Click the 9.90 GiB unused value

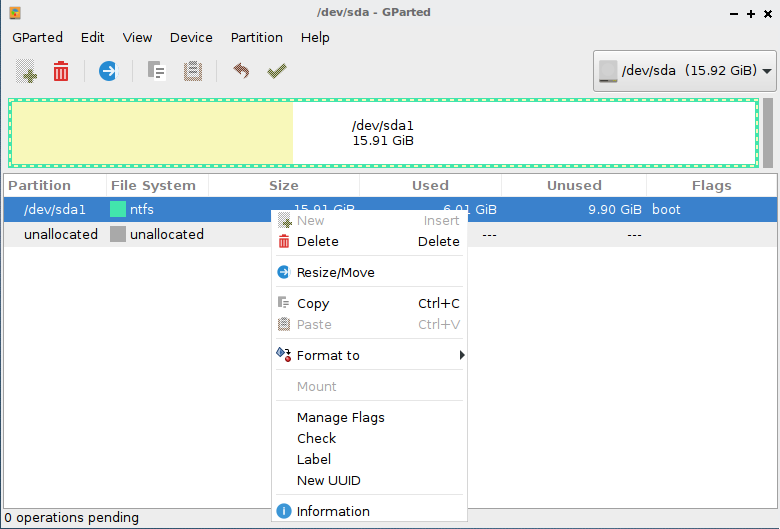[615, 210]
